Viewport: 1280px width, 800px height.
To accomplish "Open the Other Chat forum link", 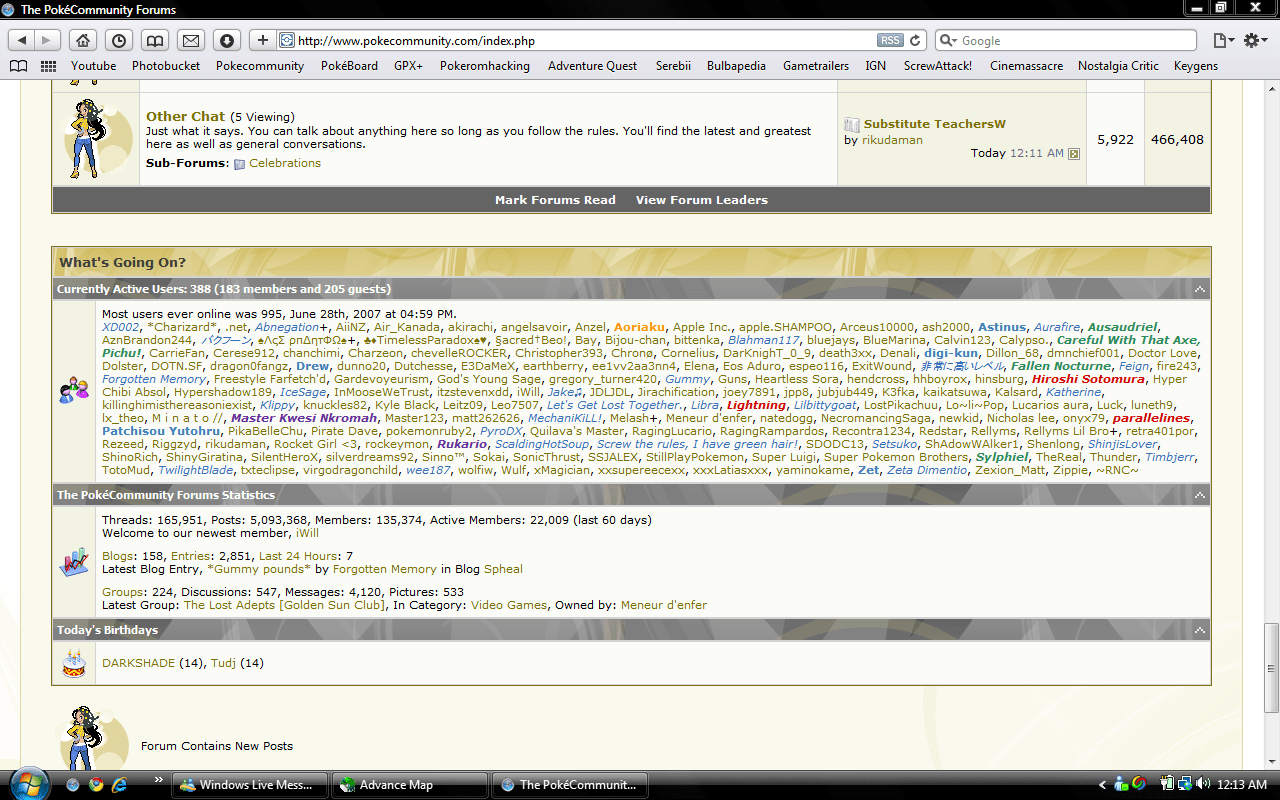I will pyautogui.click(x=186, y=116).
